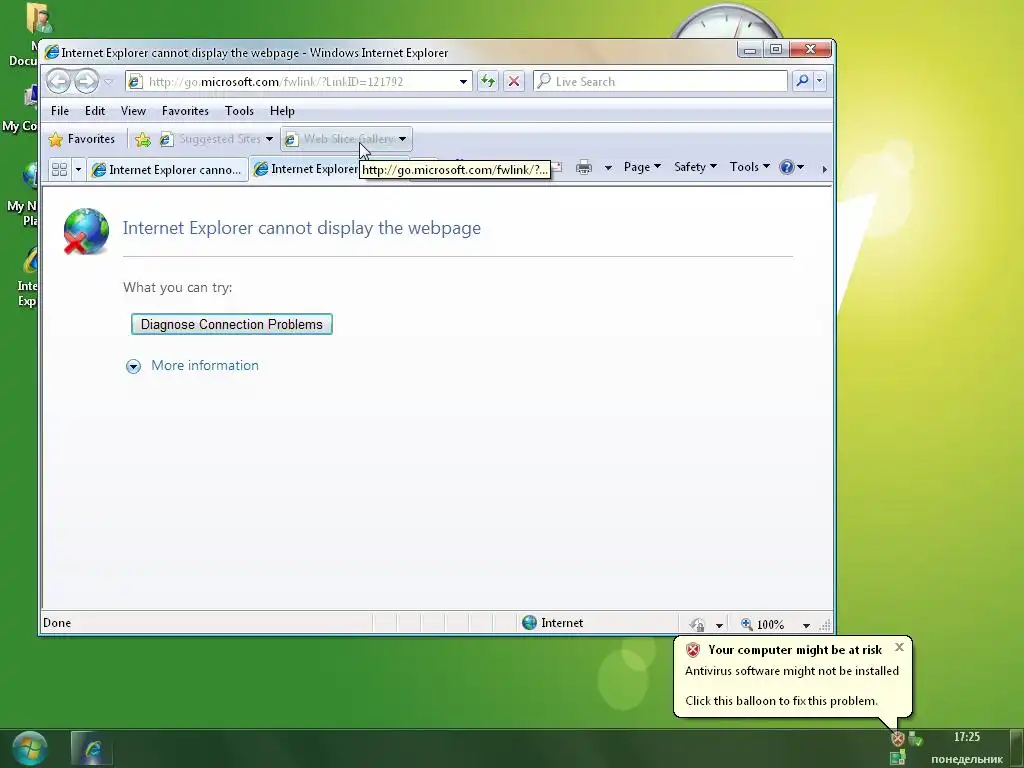Viewport: 1024px width, 768px height.
Task: Click the red shield icon in the balloon
Action: click(693, 650)
